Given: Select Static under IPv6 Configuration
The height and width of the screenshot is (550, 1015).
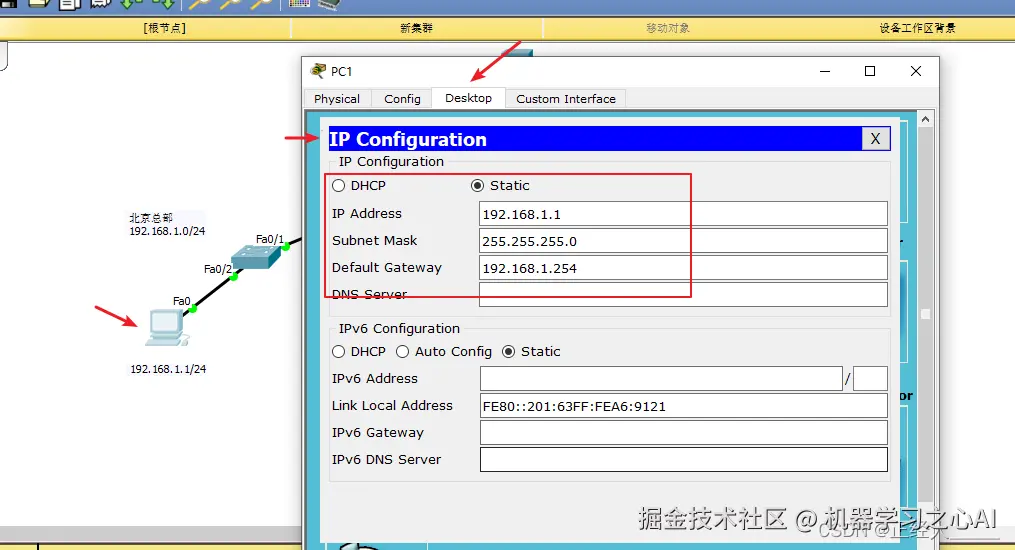Looking at the screenshot, I should point(509,351).
